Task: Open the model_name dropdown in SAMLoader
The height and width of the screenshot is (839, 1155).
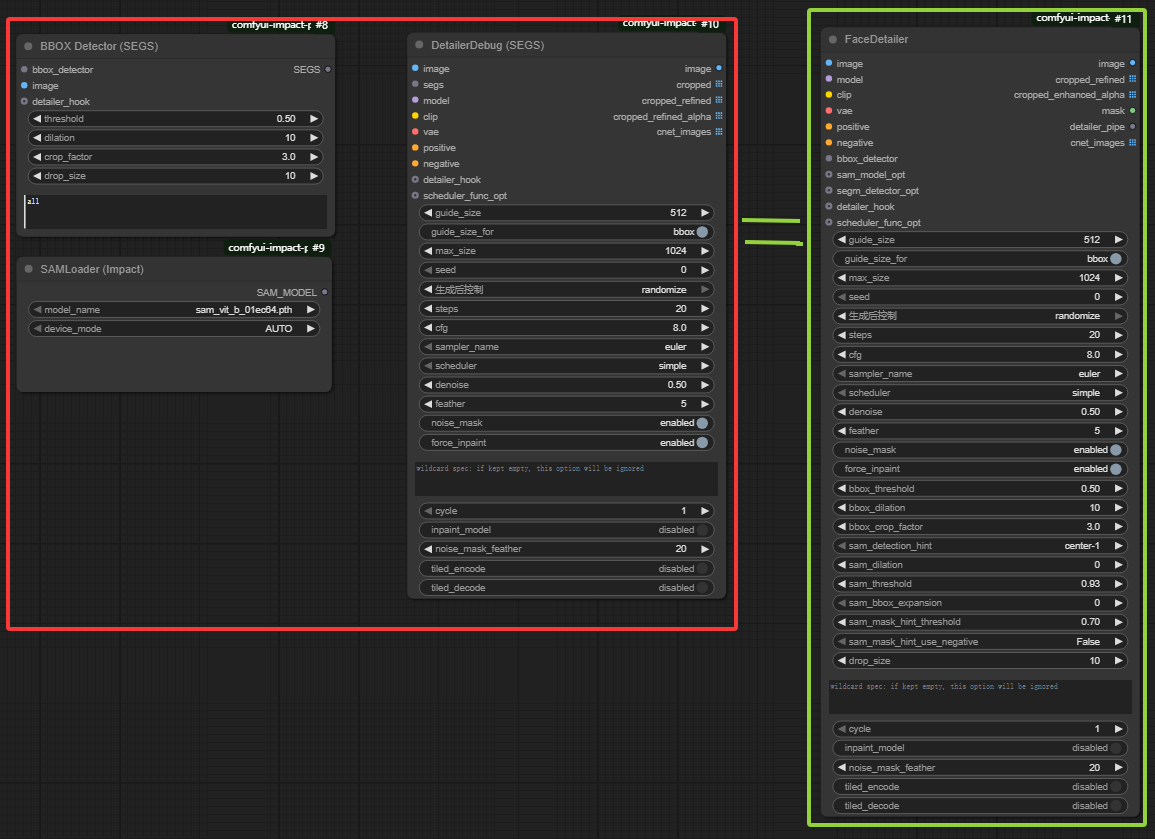Action: [175, 310]
